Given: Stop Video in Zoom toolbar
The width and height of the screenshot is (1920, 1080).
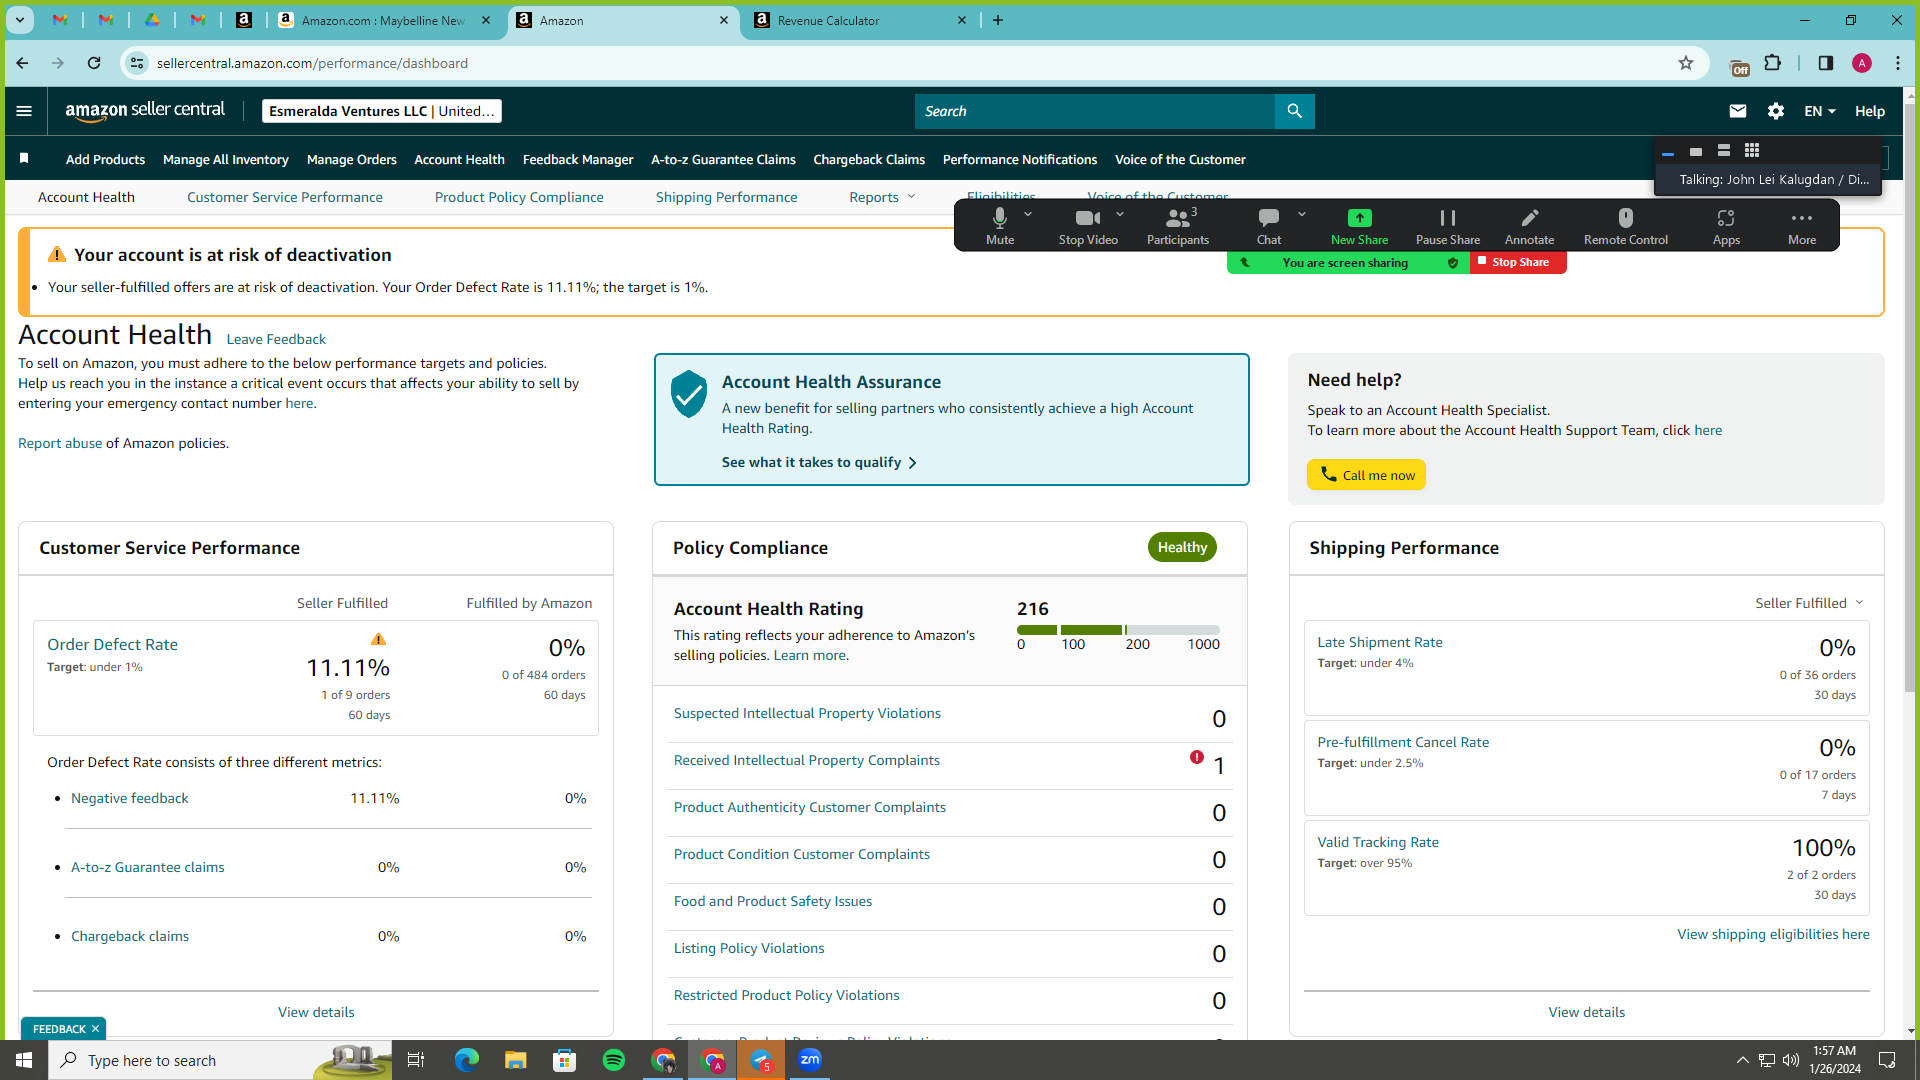Looking at the screenshot, I should click(1088, 226).
